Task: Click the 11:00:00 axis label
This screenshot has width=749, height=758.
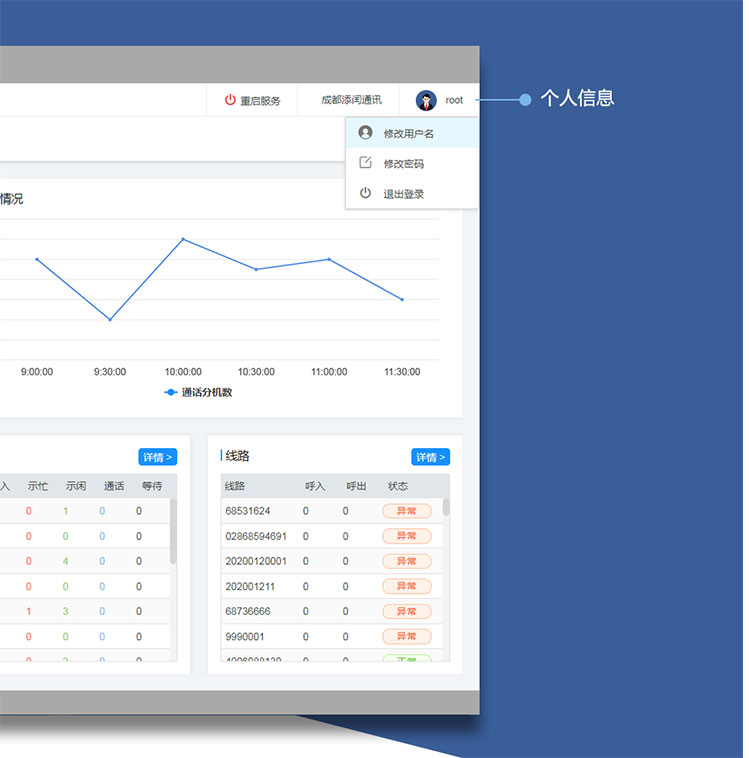Action: coord(329,372)
